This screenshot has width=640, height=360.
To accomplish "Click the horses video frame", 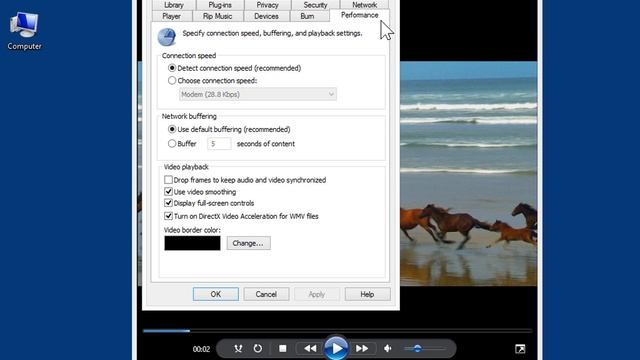I will 468,173.
